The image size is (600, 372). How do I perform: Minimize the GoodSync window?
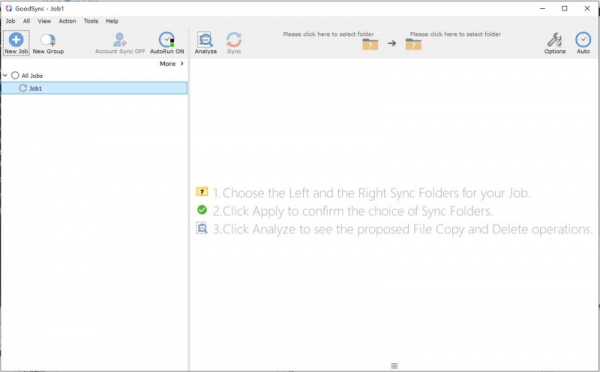click(542, 8)
